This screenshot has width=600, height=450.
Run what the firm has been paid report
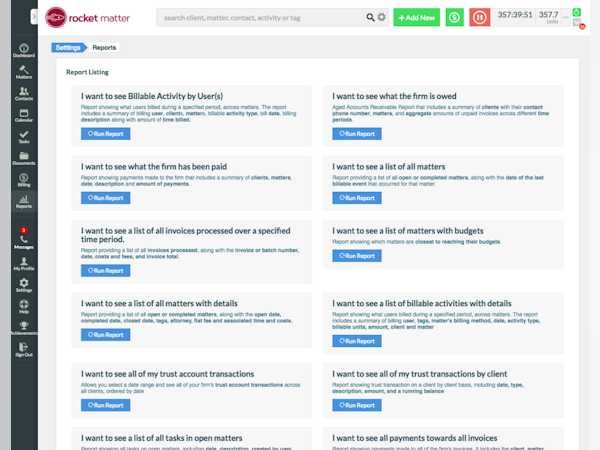click(106, 198)
